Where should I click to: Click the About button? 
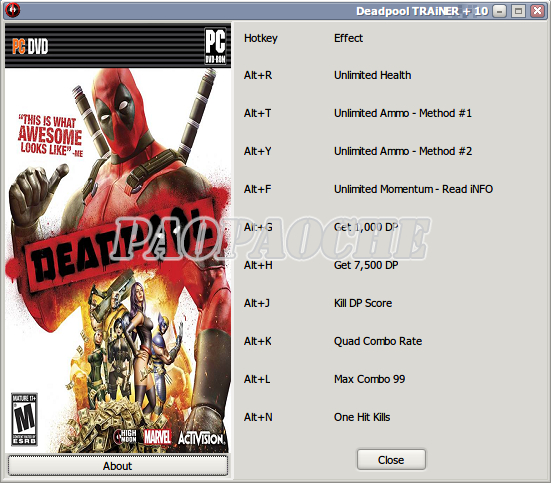coord(118,466)
